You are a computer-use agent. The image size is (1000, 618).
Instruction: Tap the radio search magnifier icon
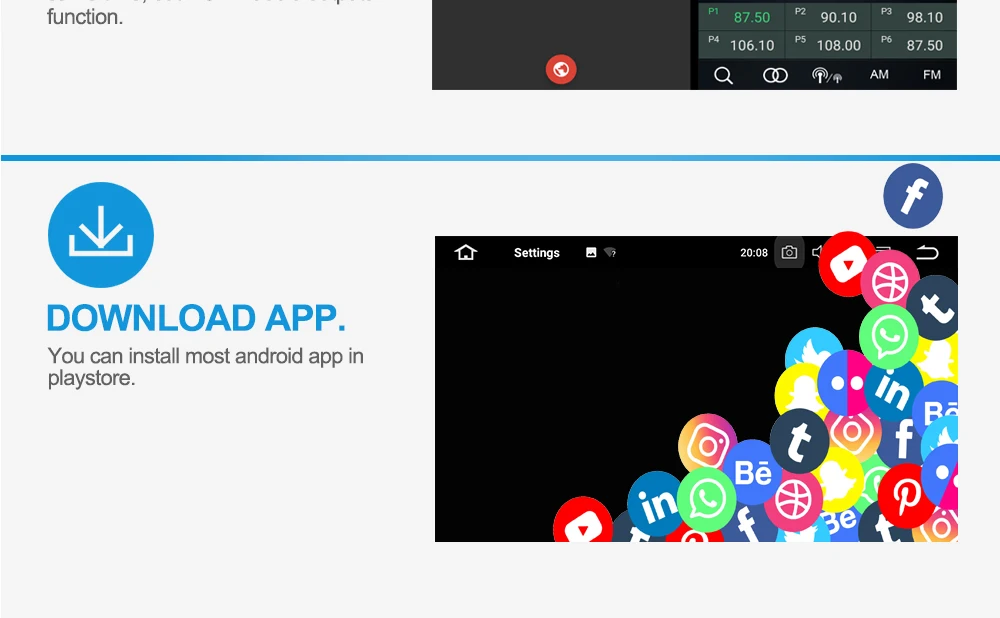click(x=723, y=75)
